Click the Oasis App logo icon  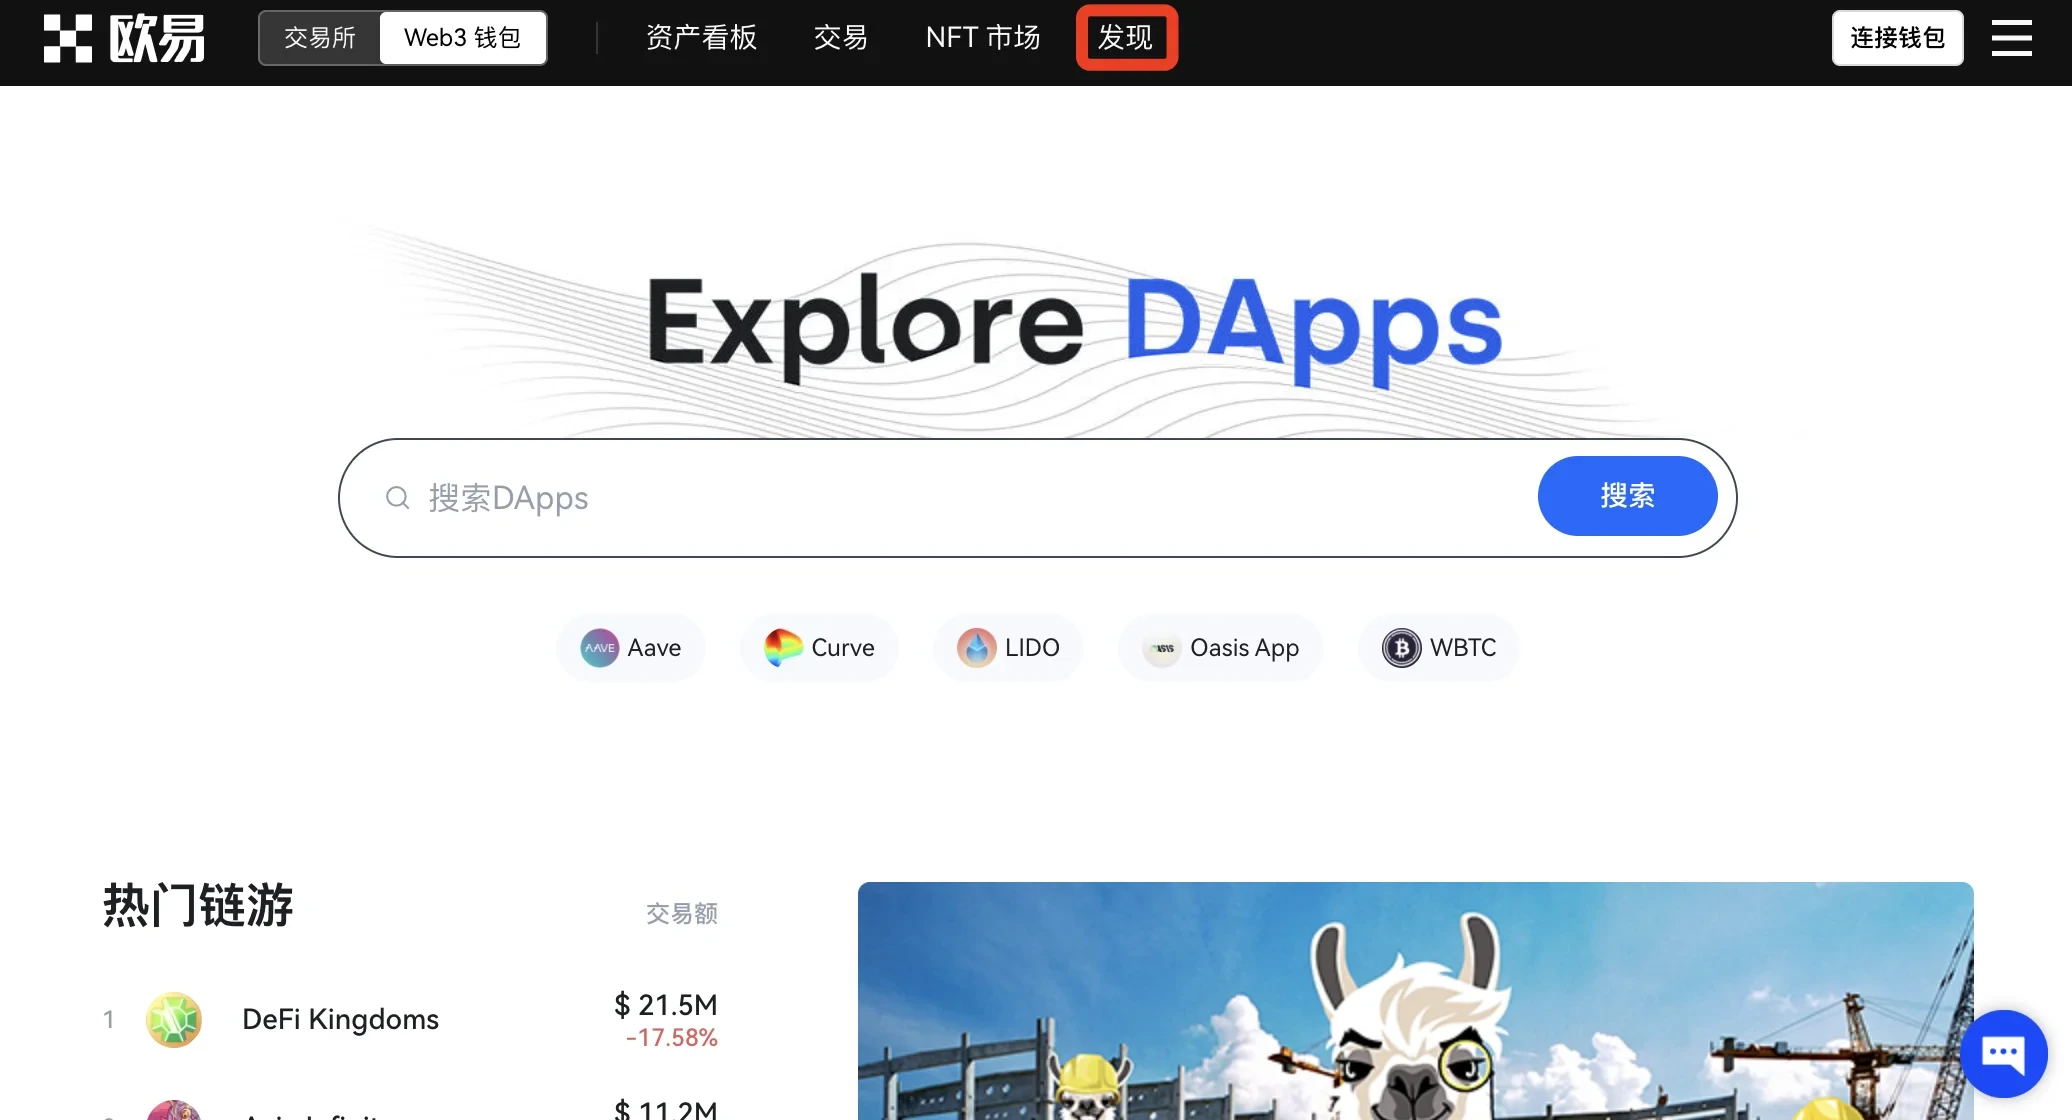[x=1162, y=648]
